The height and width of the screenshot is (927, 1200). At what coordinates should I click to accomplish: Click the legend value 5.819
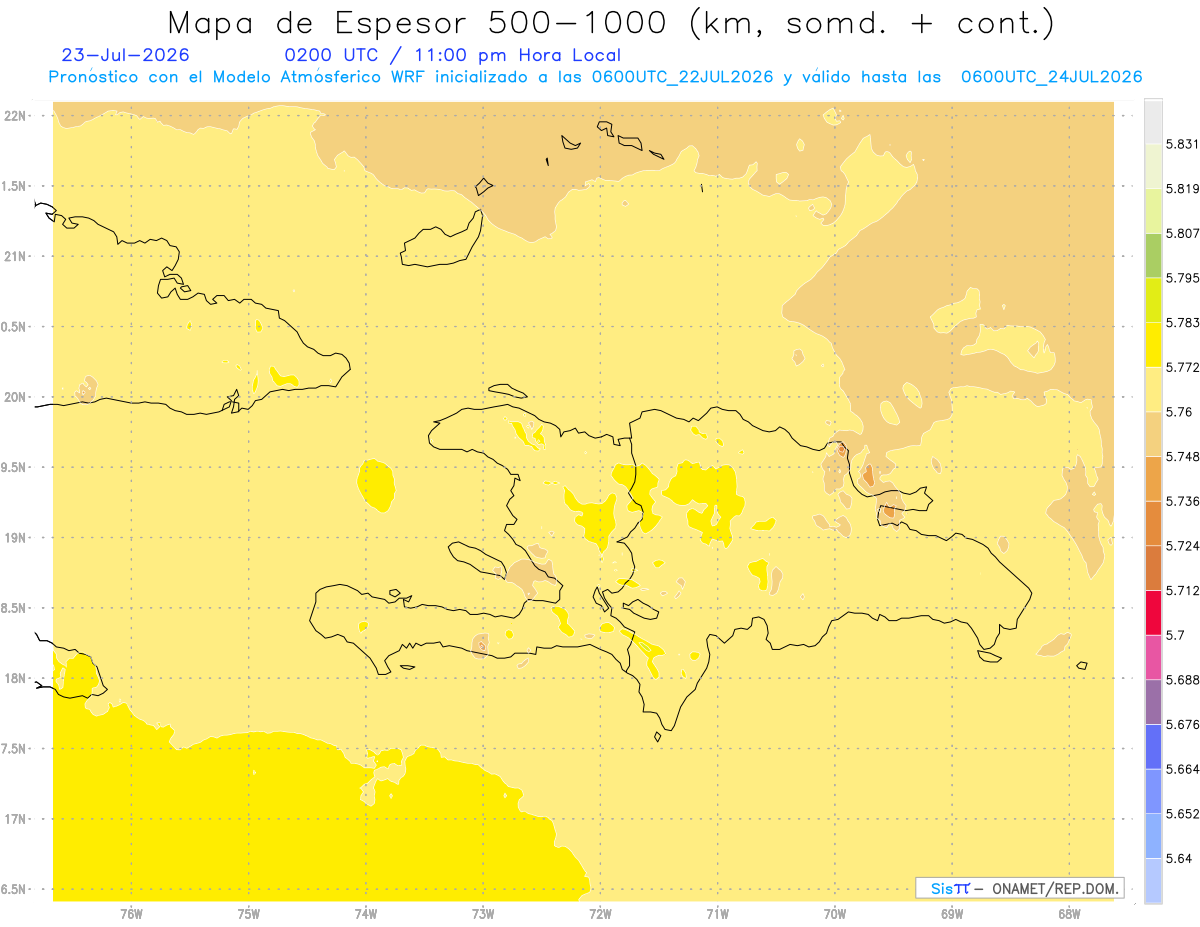point(1182,189)
